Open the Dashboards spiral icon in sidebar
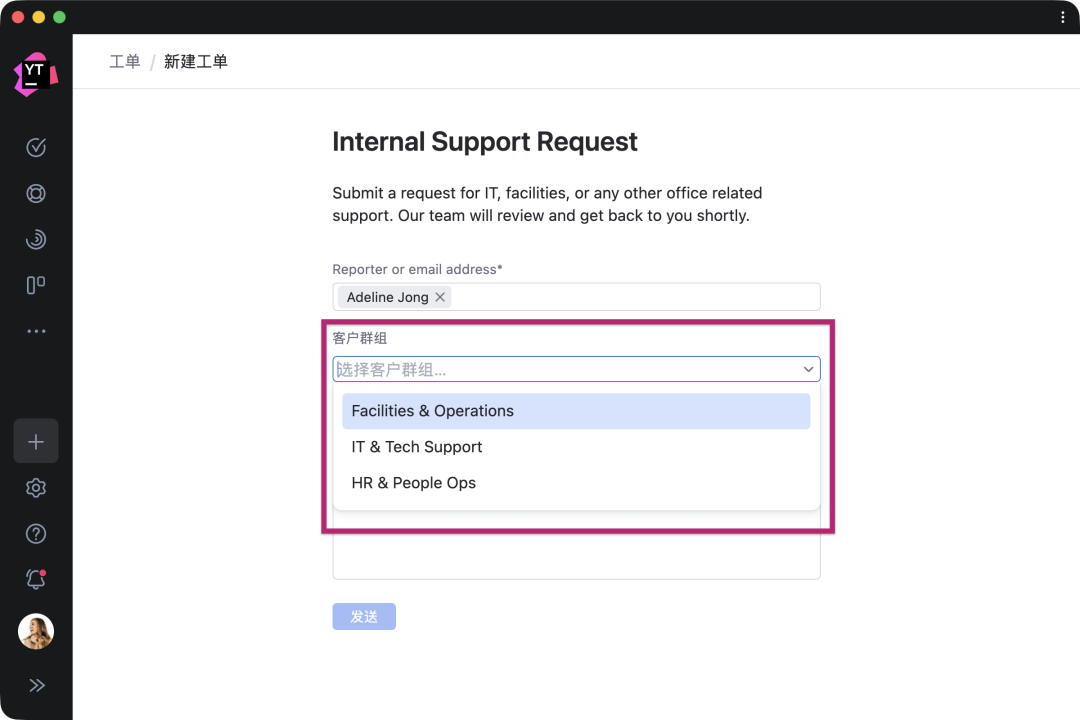The image size is (1080, 720). (36, 239)
